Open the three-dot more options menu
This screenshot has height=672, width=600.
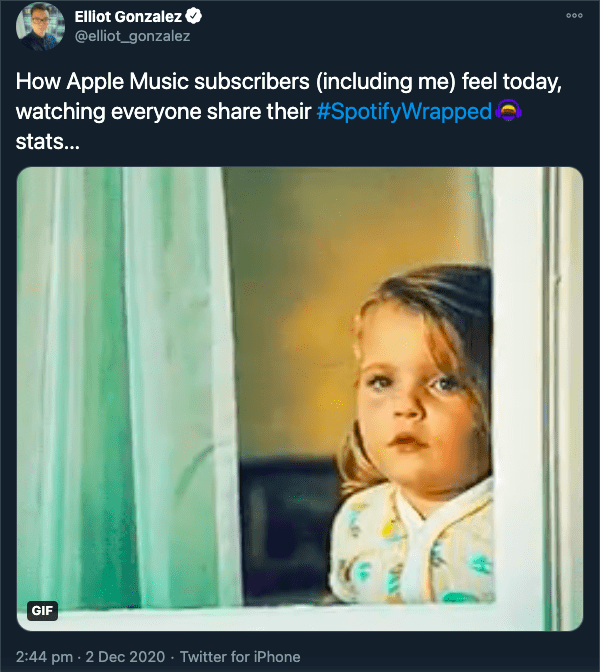pyautogui.click(x=574, y=15)
